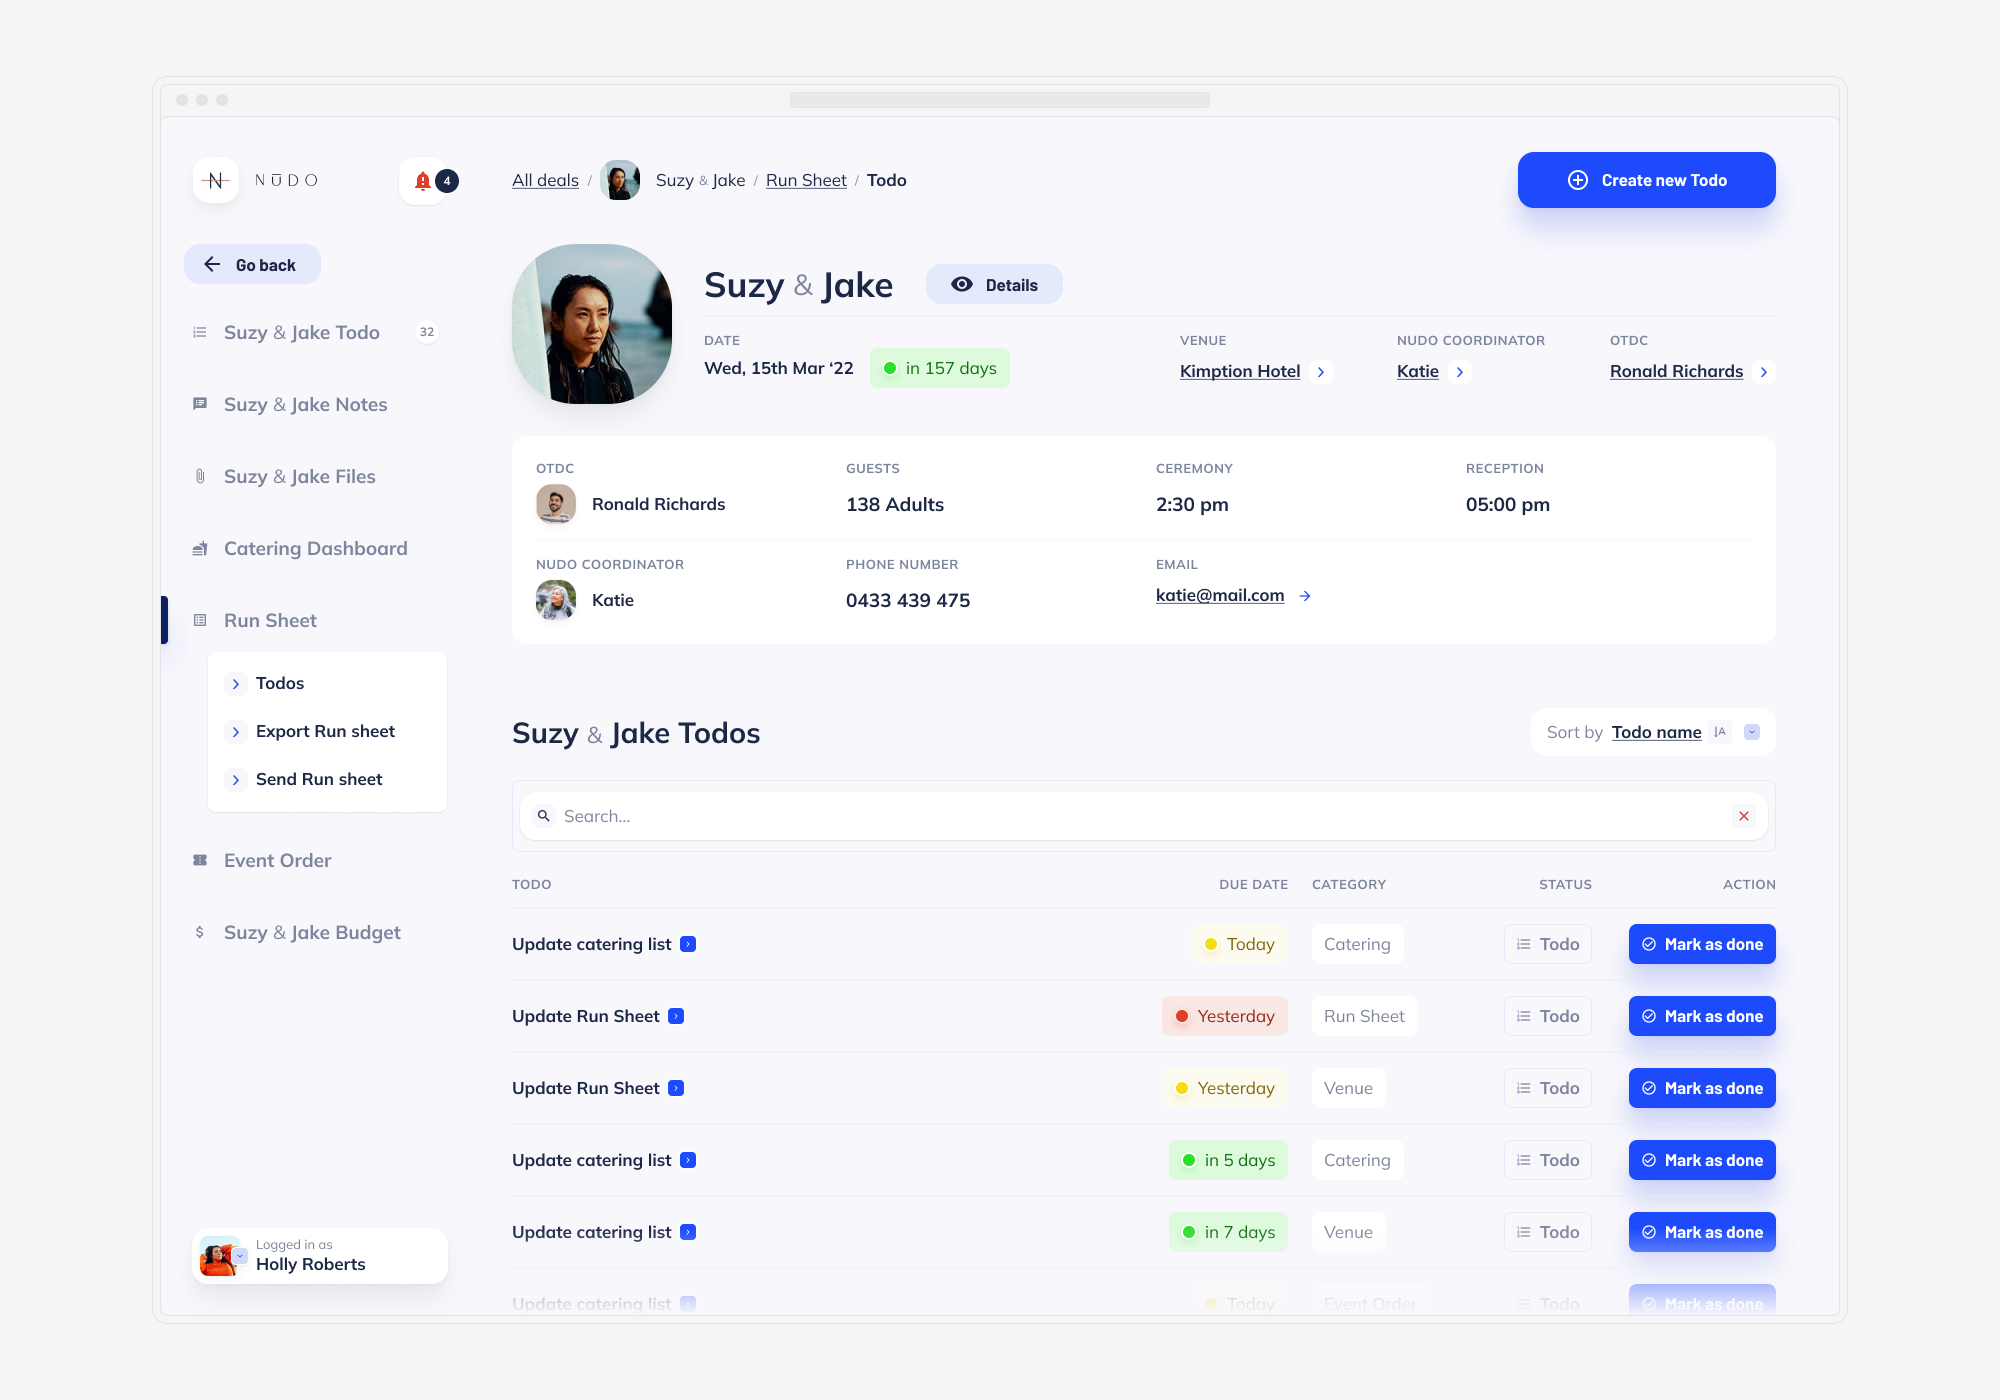Screen dimensions: 2000x1400
Task: Open Suzy & Jake Notes
Action: (306, 404)
